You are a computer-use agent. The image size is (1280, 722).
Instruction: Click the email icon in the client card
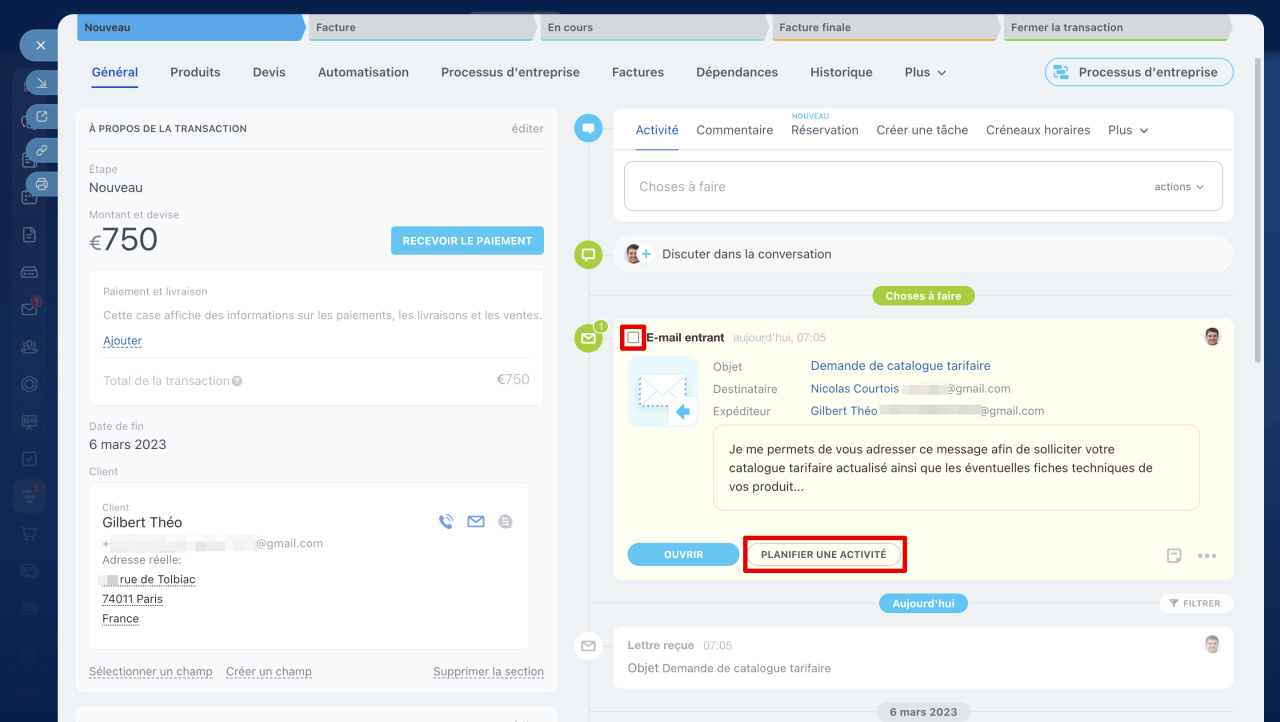coord(476,521)
